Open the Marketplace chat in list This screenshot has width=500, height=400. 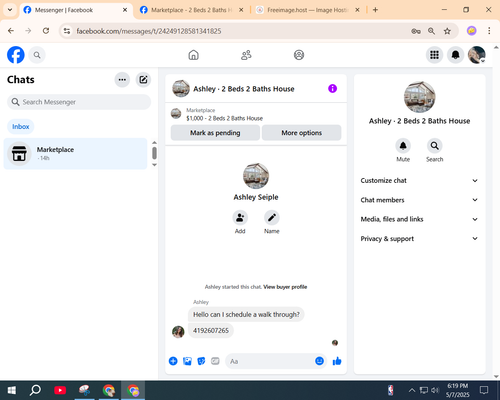tap(75, 154)
